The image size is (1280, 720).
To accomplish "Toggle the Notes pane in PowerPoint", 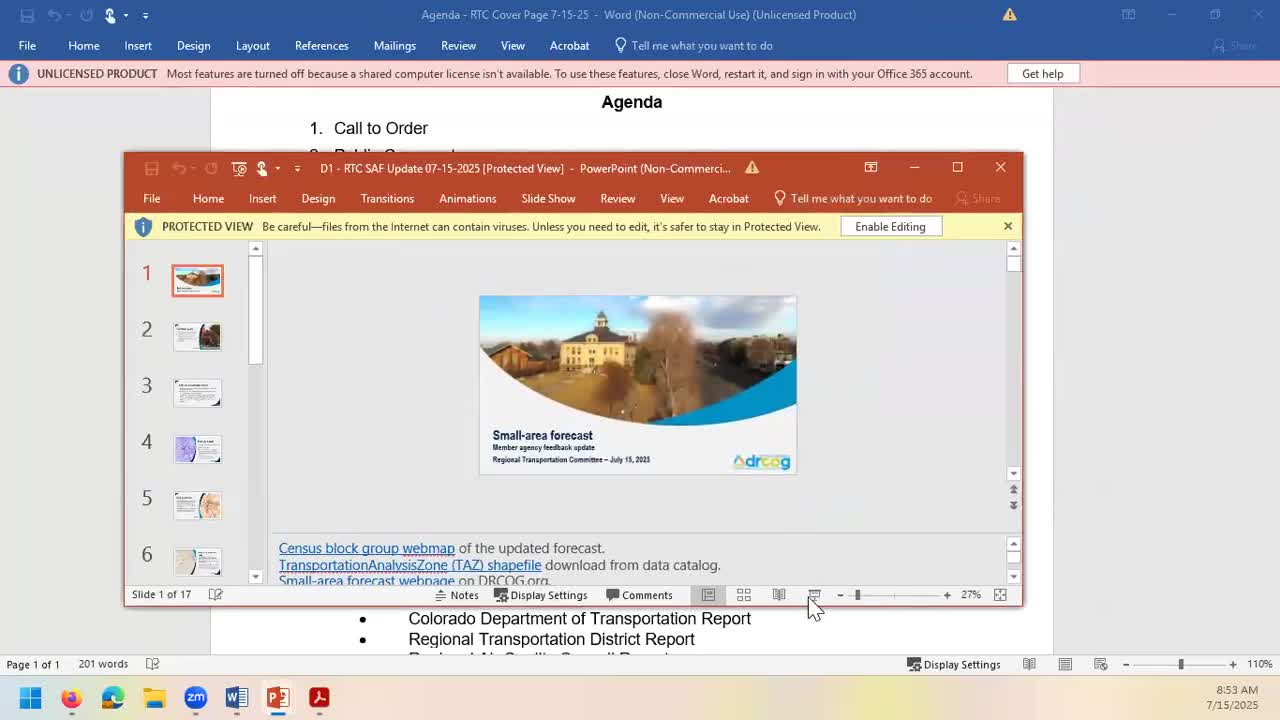I will [456, 595].
